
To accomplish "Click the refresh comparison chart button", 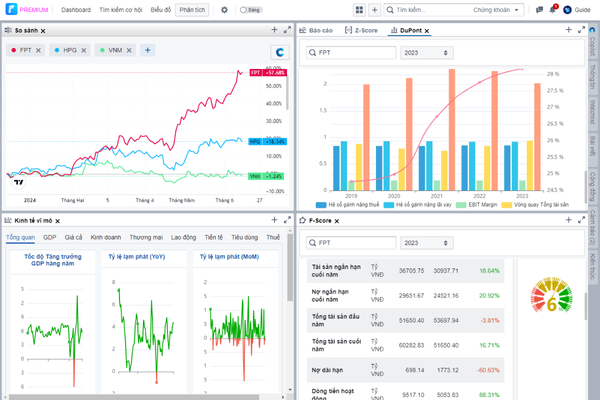I will click(280, 52).
